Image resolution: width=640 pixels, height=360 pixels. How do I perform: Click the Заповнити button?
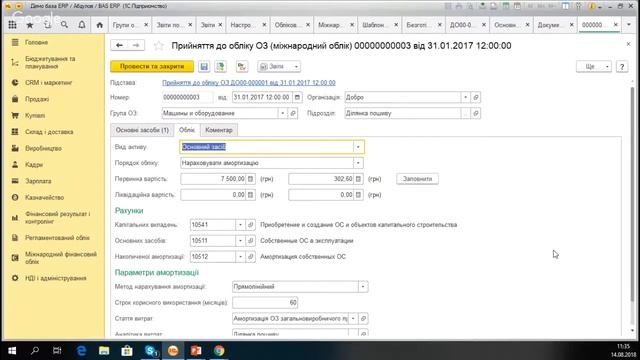(417, 179)
